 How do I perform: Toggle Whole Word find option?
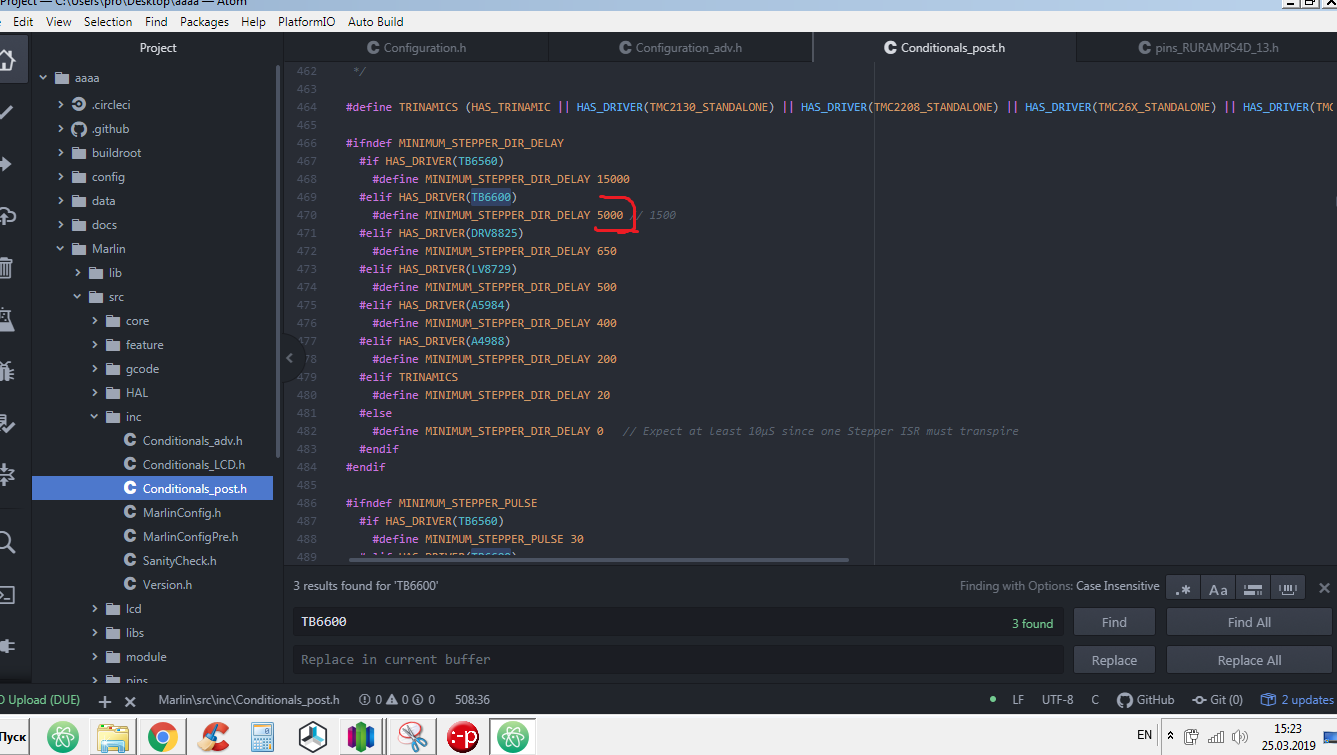point(1289,589)
